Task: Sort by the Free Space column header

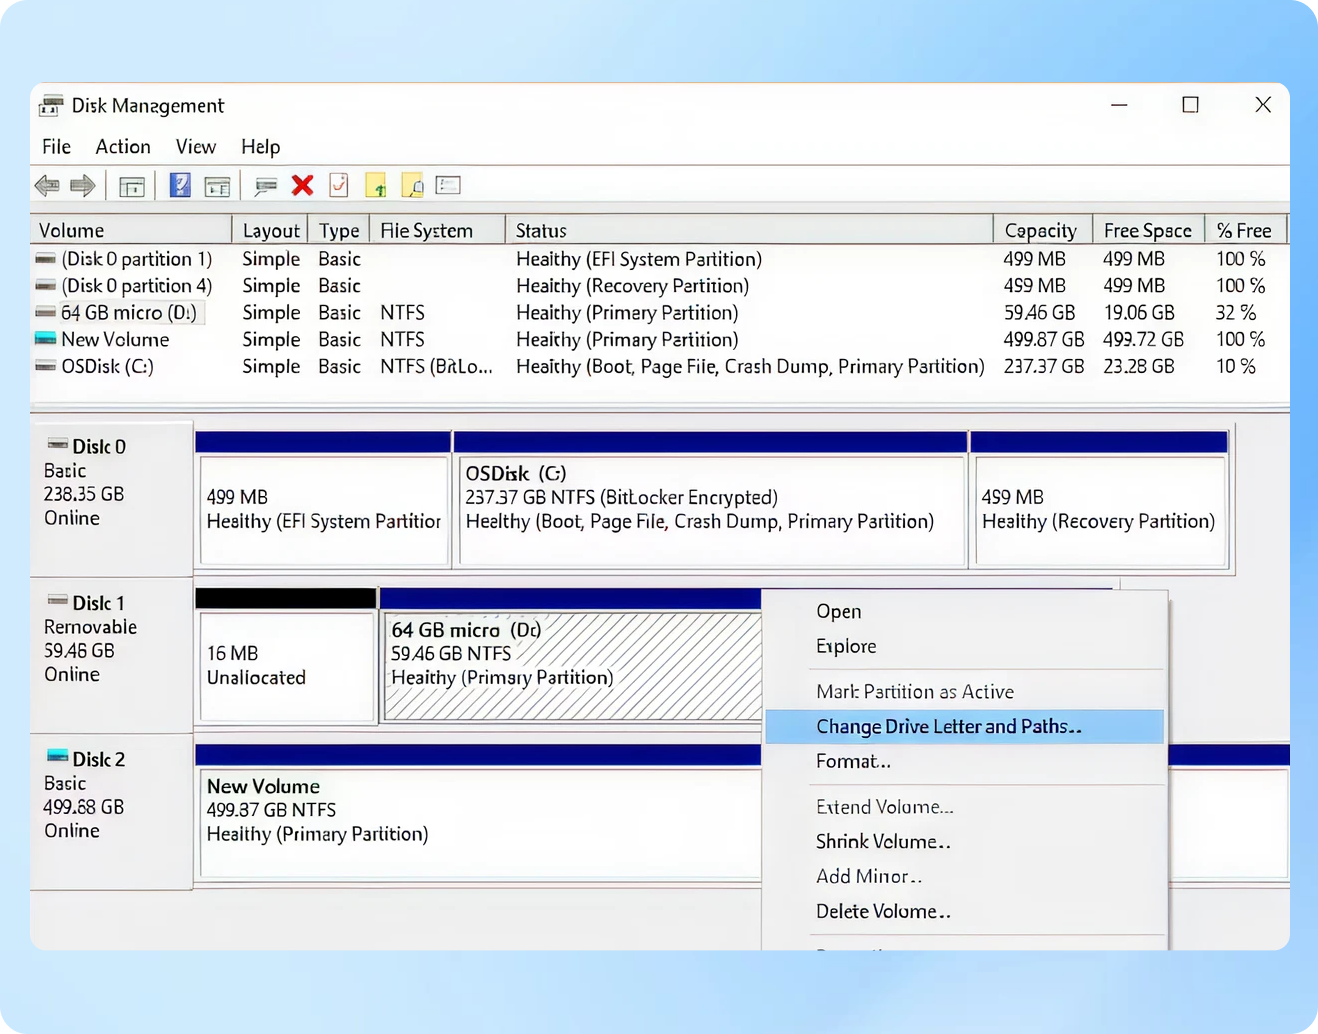Action: point(1147,231)
